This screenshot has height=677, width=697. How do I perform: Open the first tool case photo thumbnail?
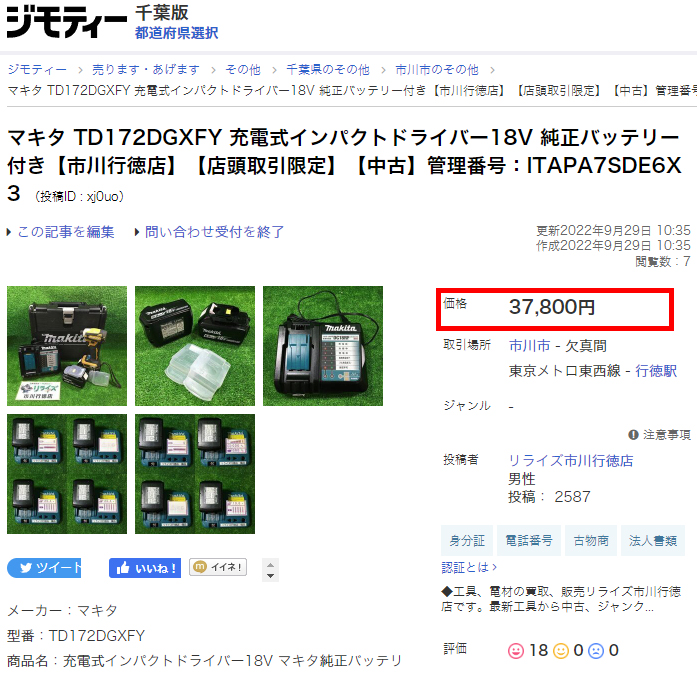point(67,345)
